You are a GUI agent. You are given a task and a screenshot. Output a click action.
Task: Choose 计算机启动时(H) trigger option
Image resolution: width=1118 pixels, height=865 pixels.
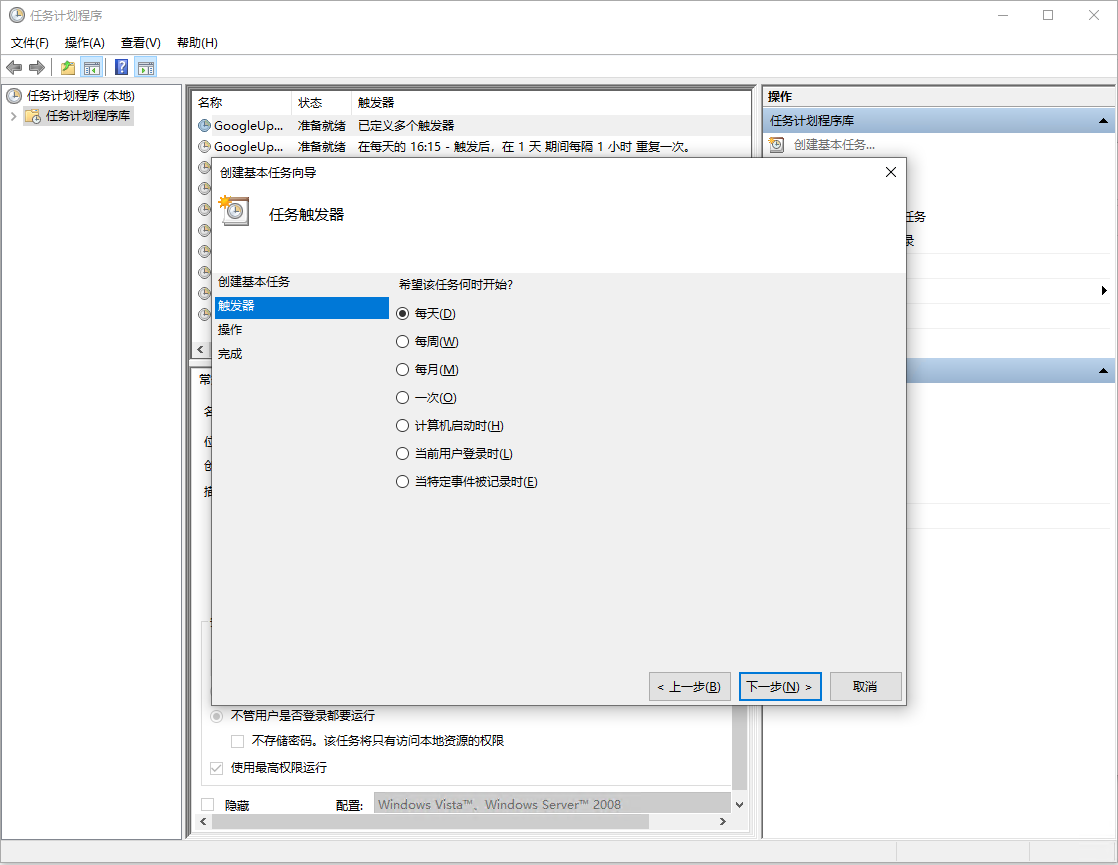point(403,426)
